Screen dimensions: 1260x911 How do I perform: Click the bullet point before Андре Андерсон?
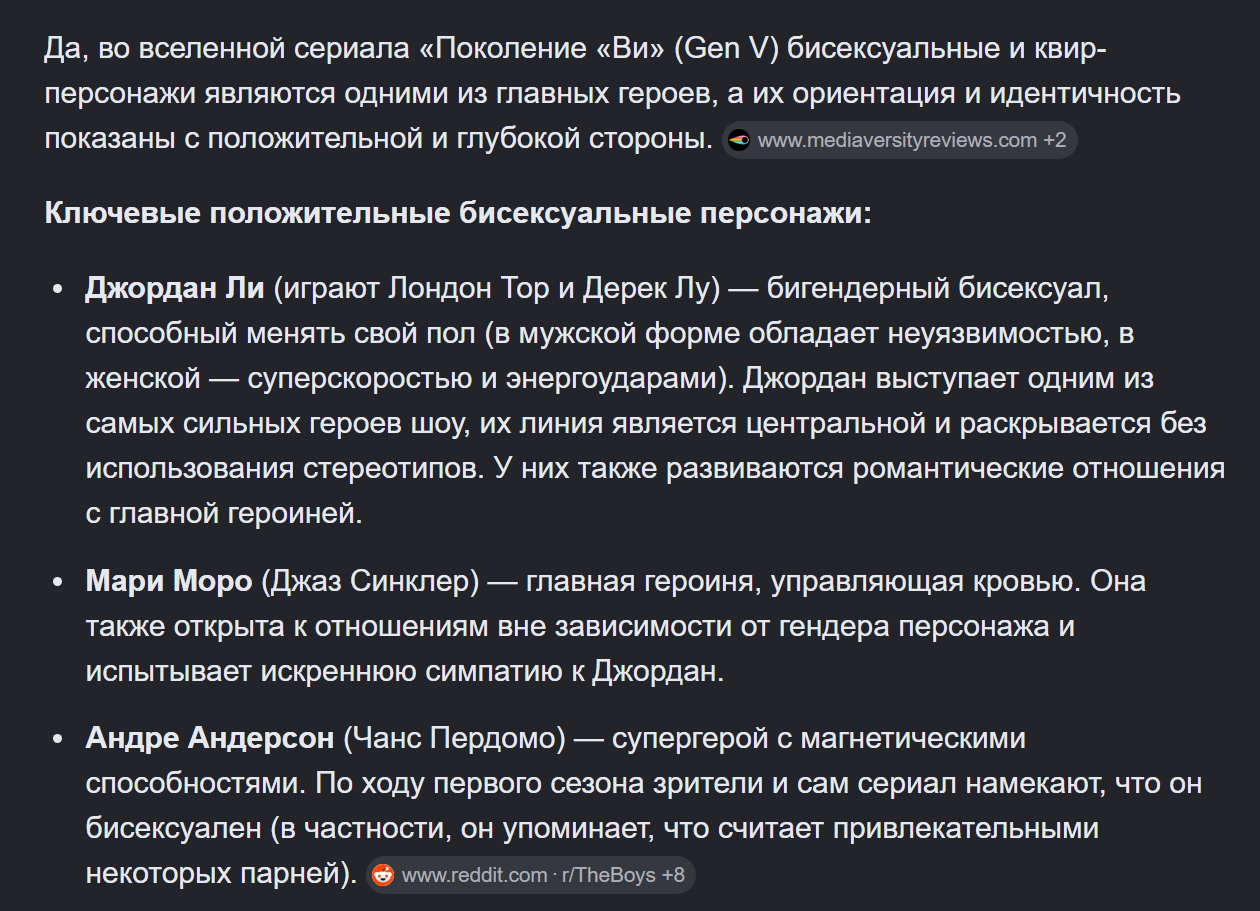coord(58,739)
